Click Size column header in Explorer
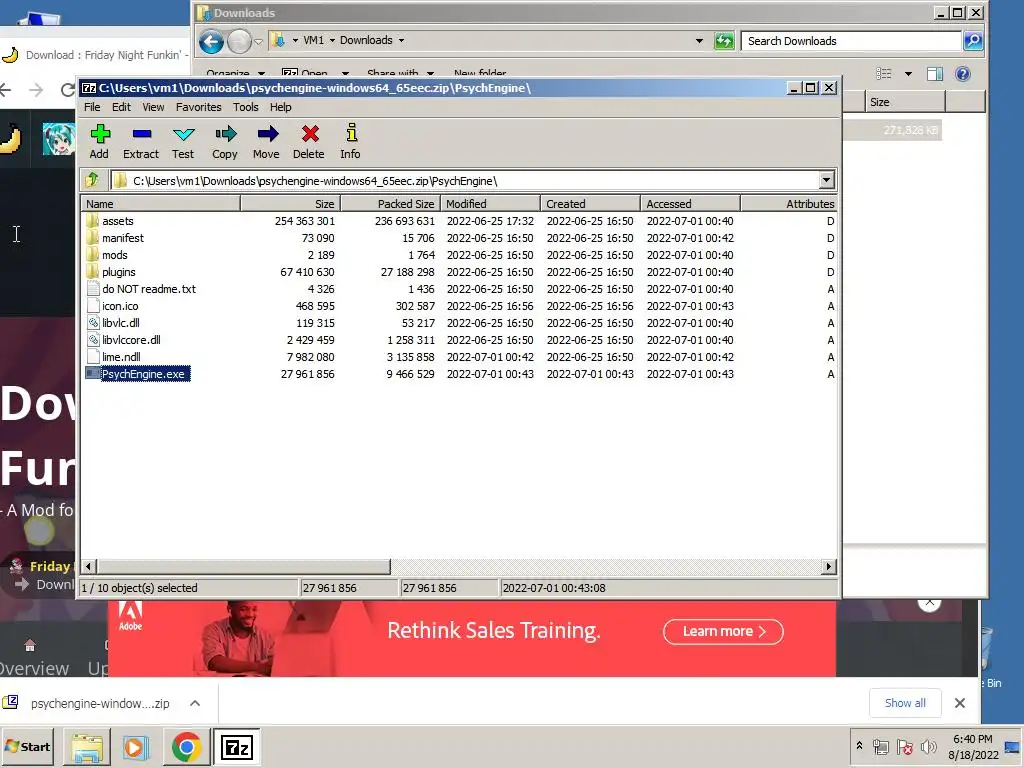 tap(905, 102)
